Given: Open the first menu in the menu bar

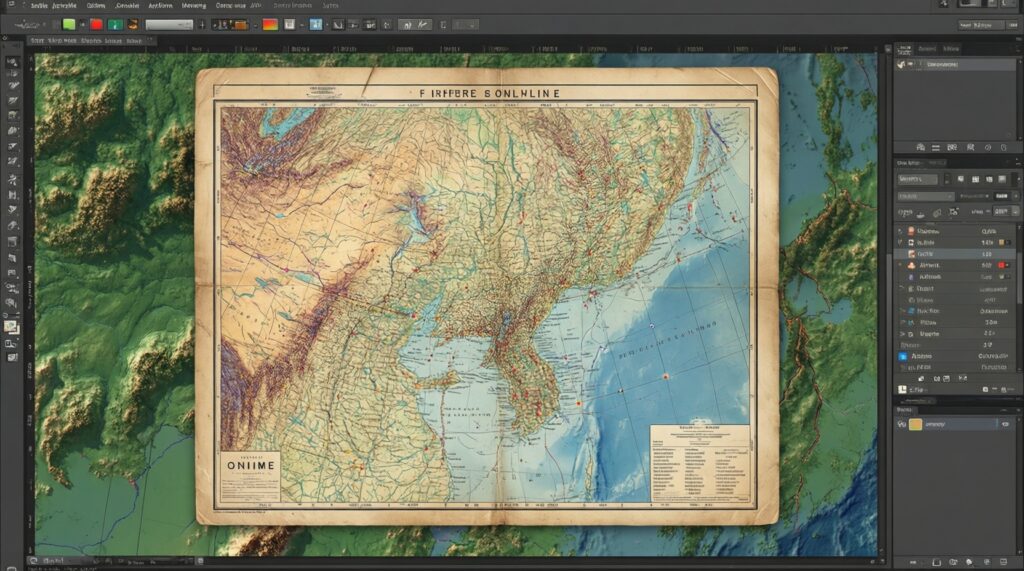Looking at the screenshot, I should point(37,6).
